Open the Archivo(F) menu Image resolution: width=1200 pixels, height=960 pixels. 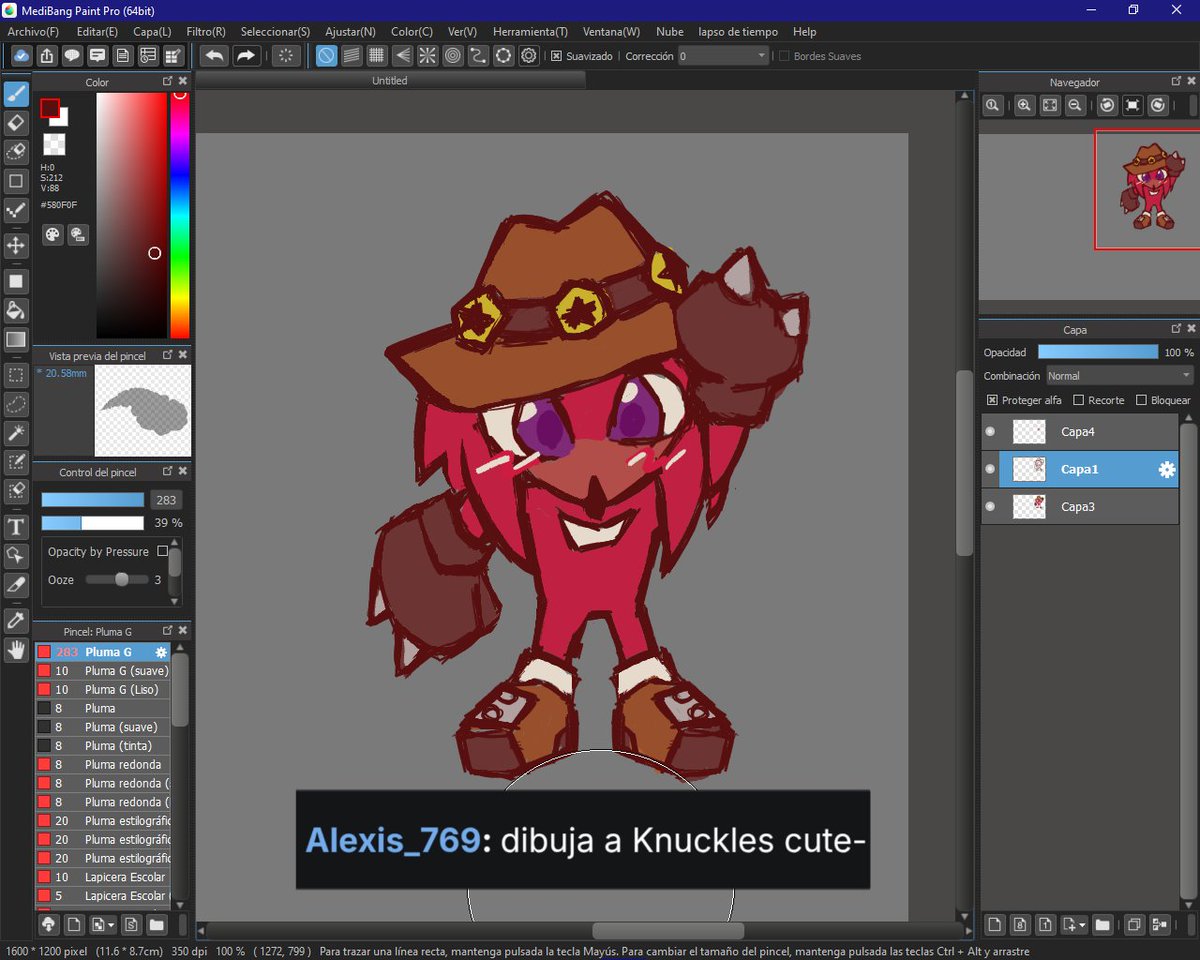pos(33,32)
